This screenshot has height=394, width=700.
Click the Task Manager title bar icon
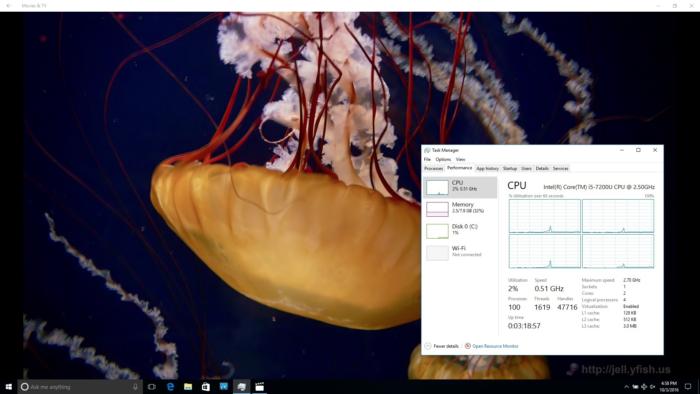[x=427, y=150]
